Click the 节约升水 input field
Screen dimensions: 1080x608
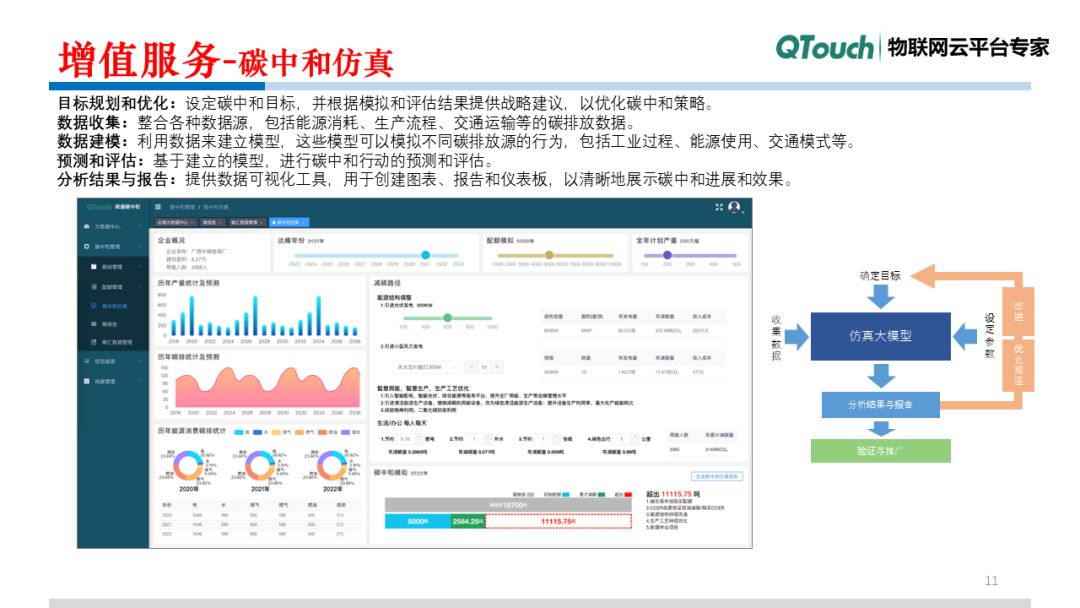coord(479,439)
